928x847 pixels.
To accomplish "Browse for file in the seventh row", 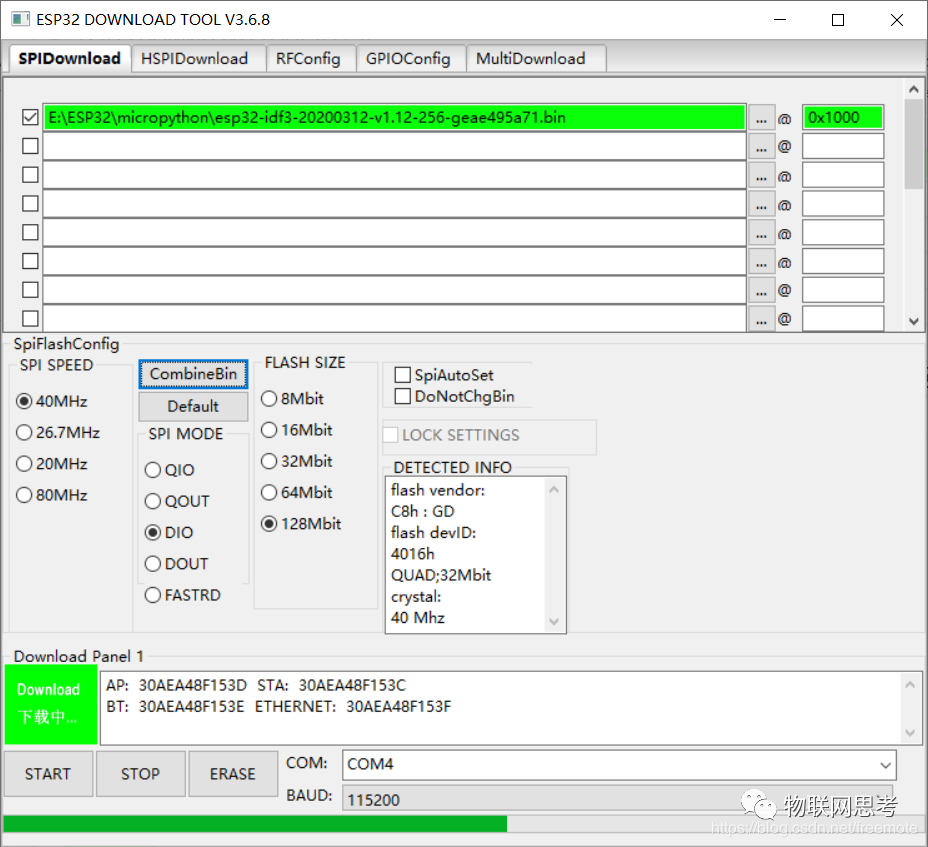I will [x=761, y=290].
